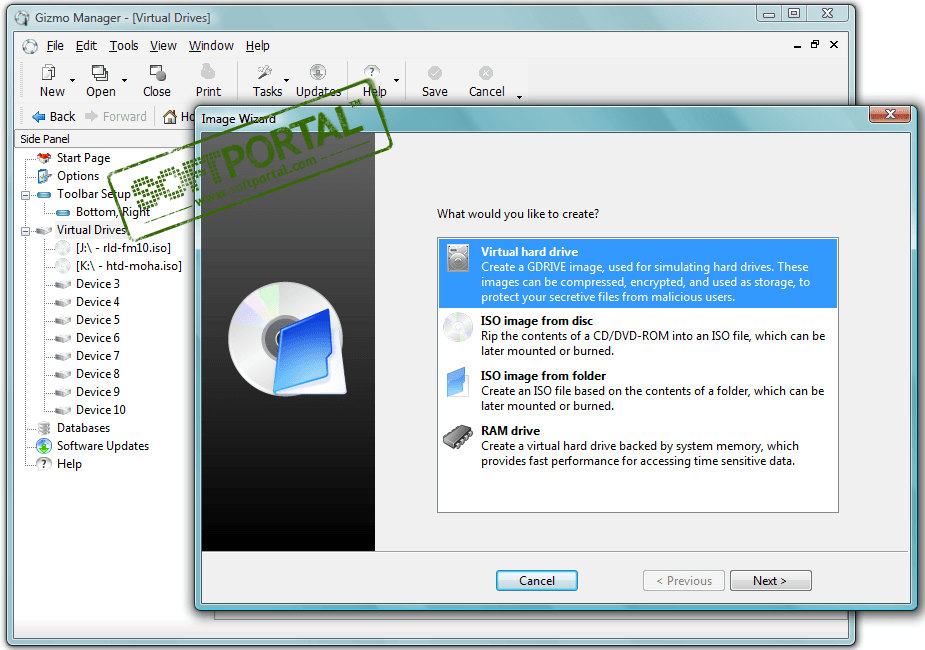925x650 pixels.
Task: Select Toolbar Setup tree item
Action: pyautogui.click(x=94, y=194)
